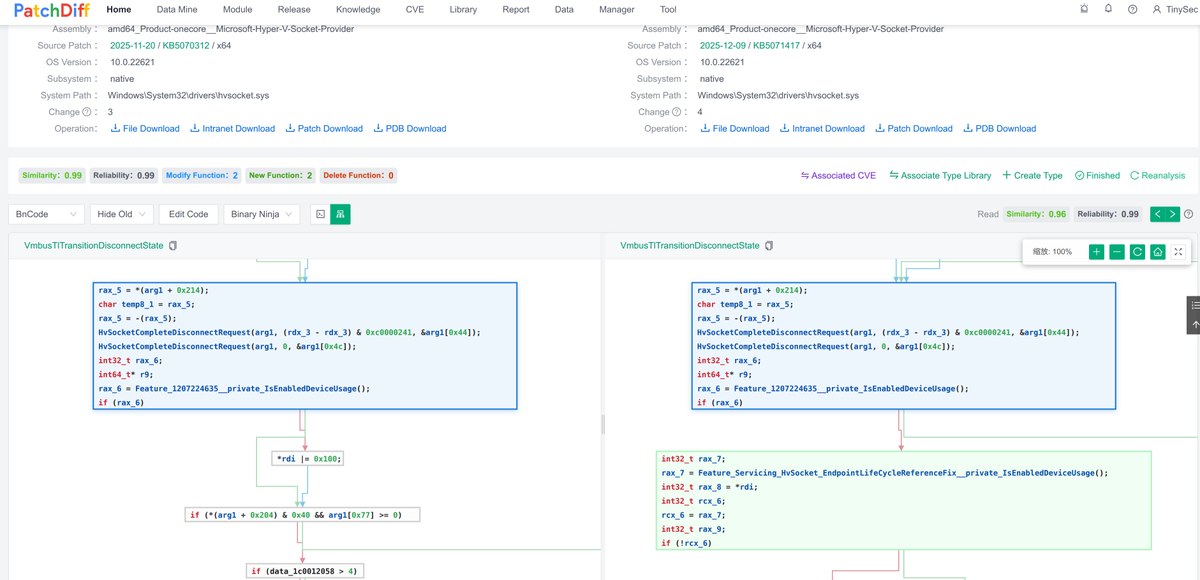This screenshot has width=1200, height=580.
Task: Open the help question mark in header
Action: [1132, 9]
